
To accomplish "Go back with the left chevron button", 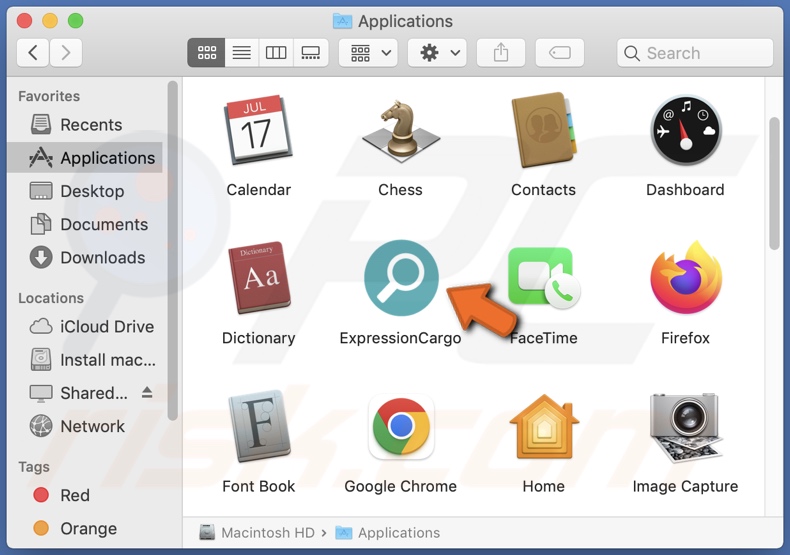I will click(x=33, y=52).
